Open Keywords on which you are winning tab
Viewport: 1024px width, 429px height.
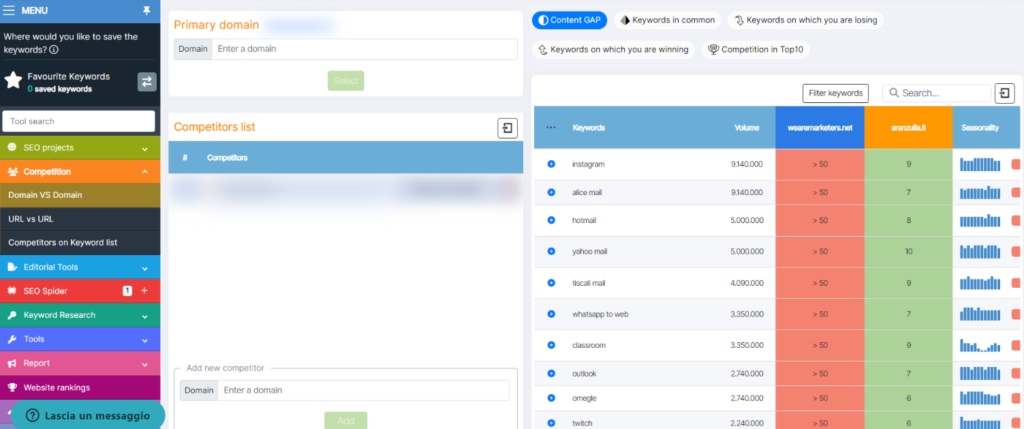click(x=613, y=50)
